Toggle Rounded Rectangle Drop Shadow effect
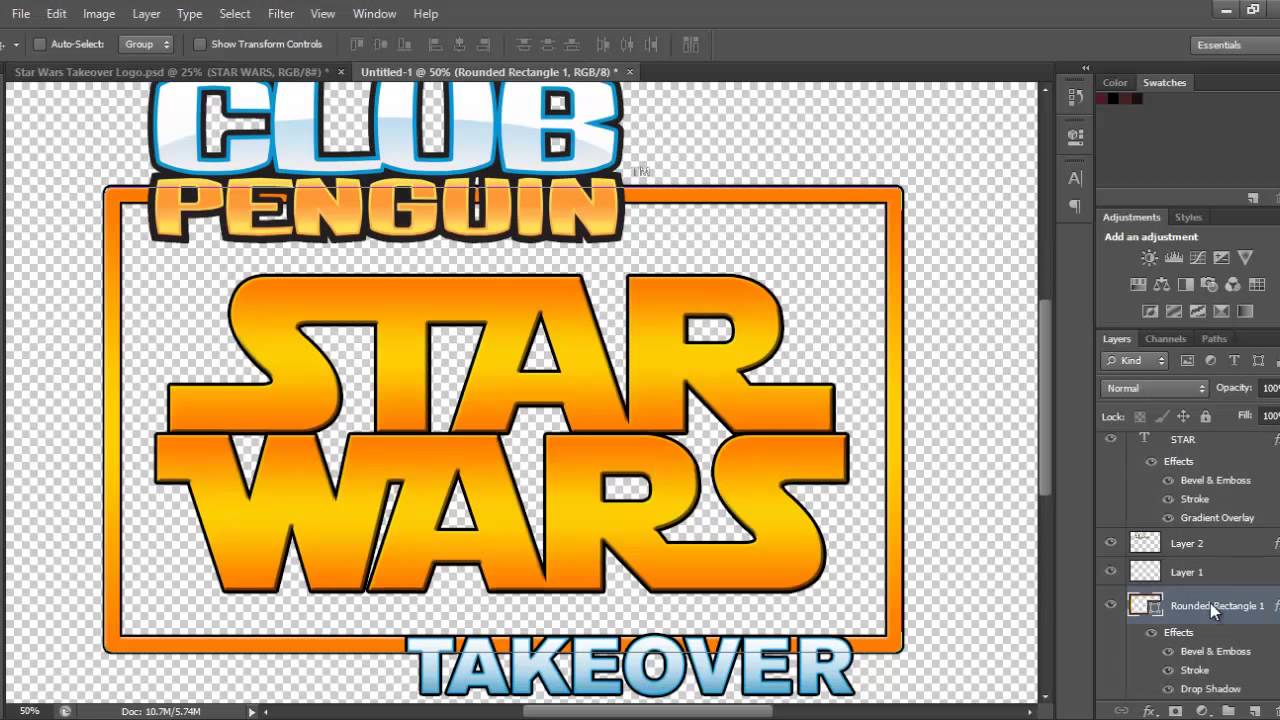 1168,689
